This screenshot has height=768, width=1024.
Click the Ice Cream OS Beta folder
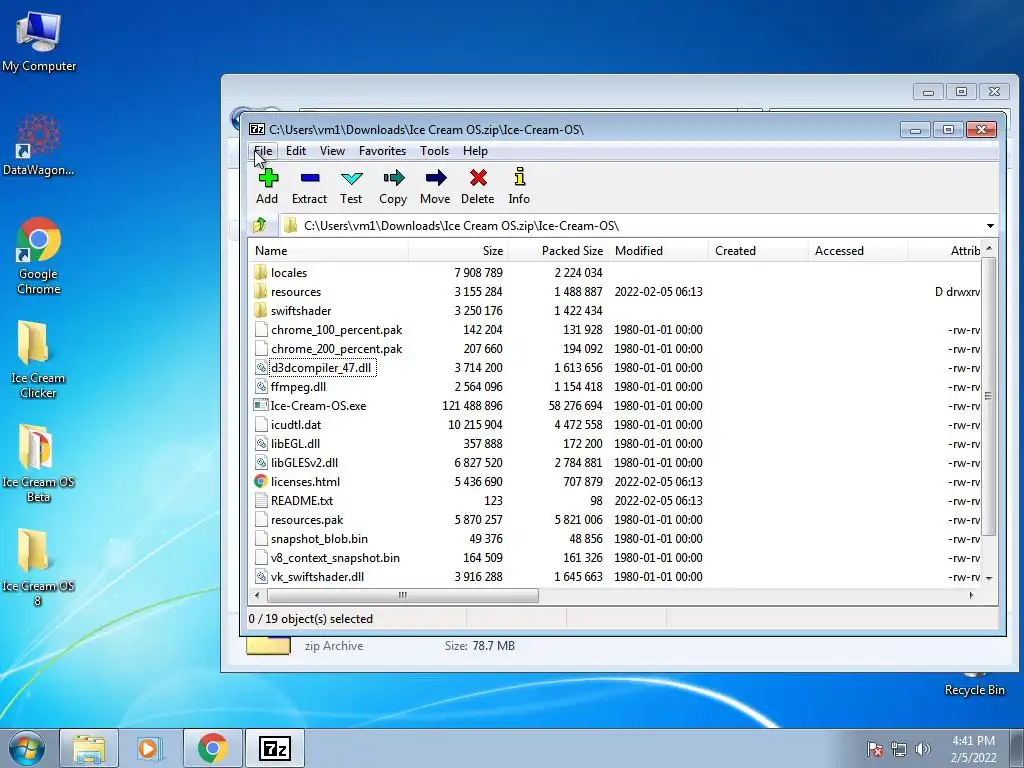[38, 463]
